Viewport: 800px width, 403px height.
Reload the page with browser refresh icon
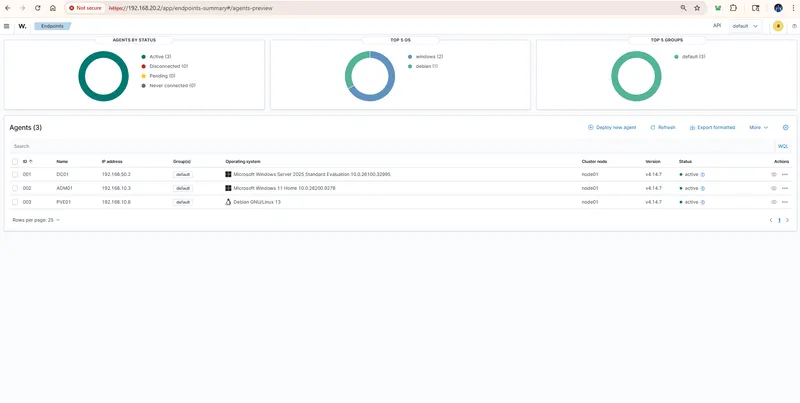(x=38, y=8)
